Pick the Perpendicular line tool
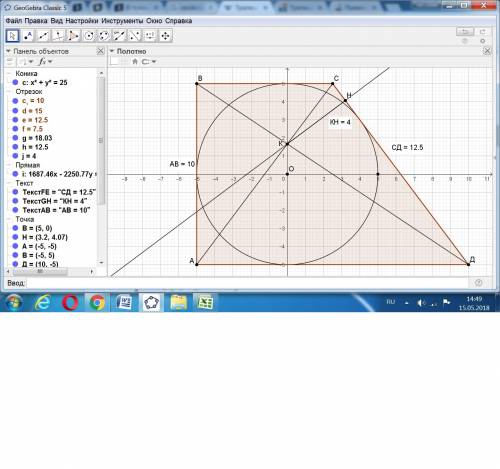Image resolution: width=500 pixels, height=469 pixels. [x=58, y=36]
